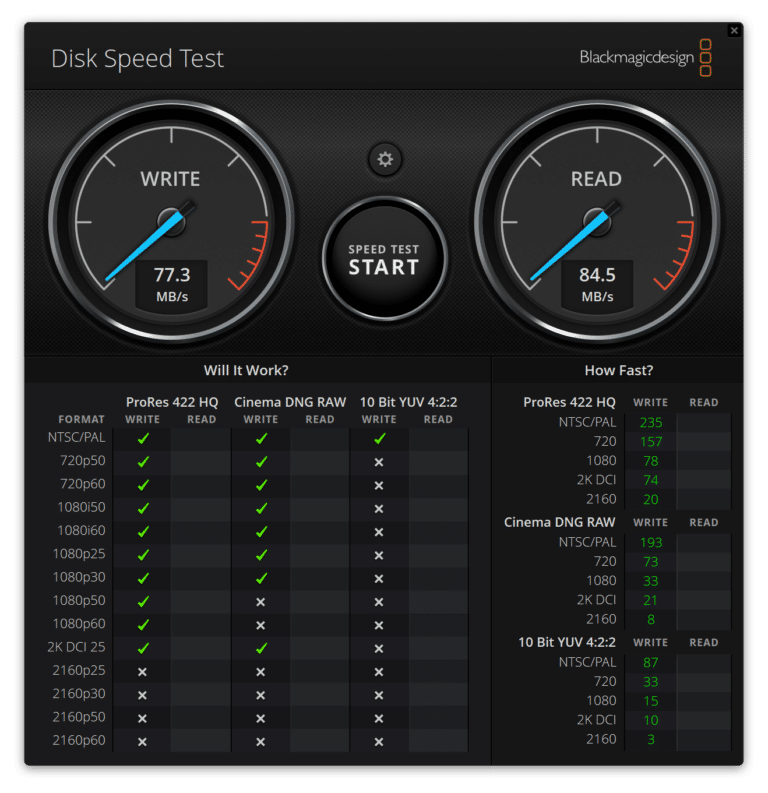Click 10 Bit YUV 2160p50 write cross
Viewport: 768px width, 793px height.
tap(379, 718)
